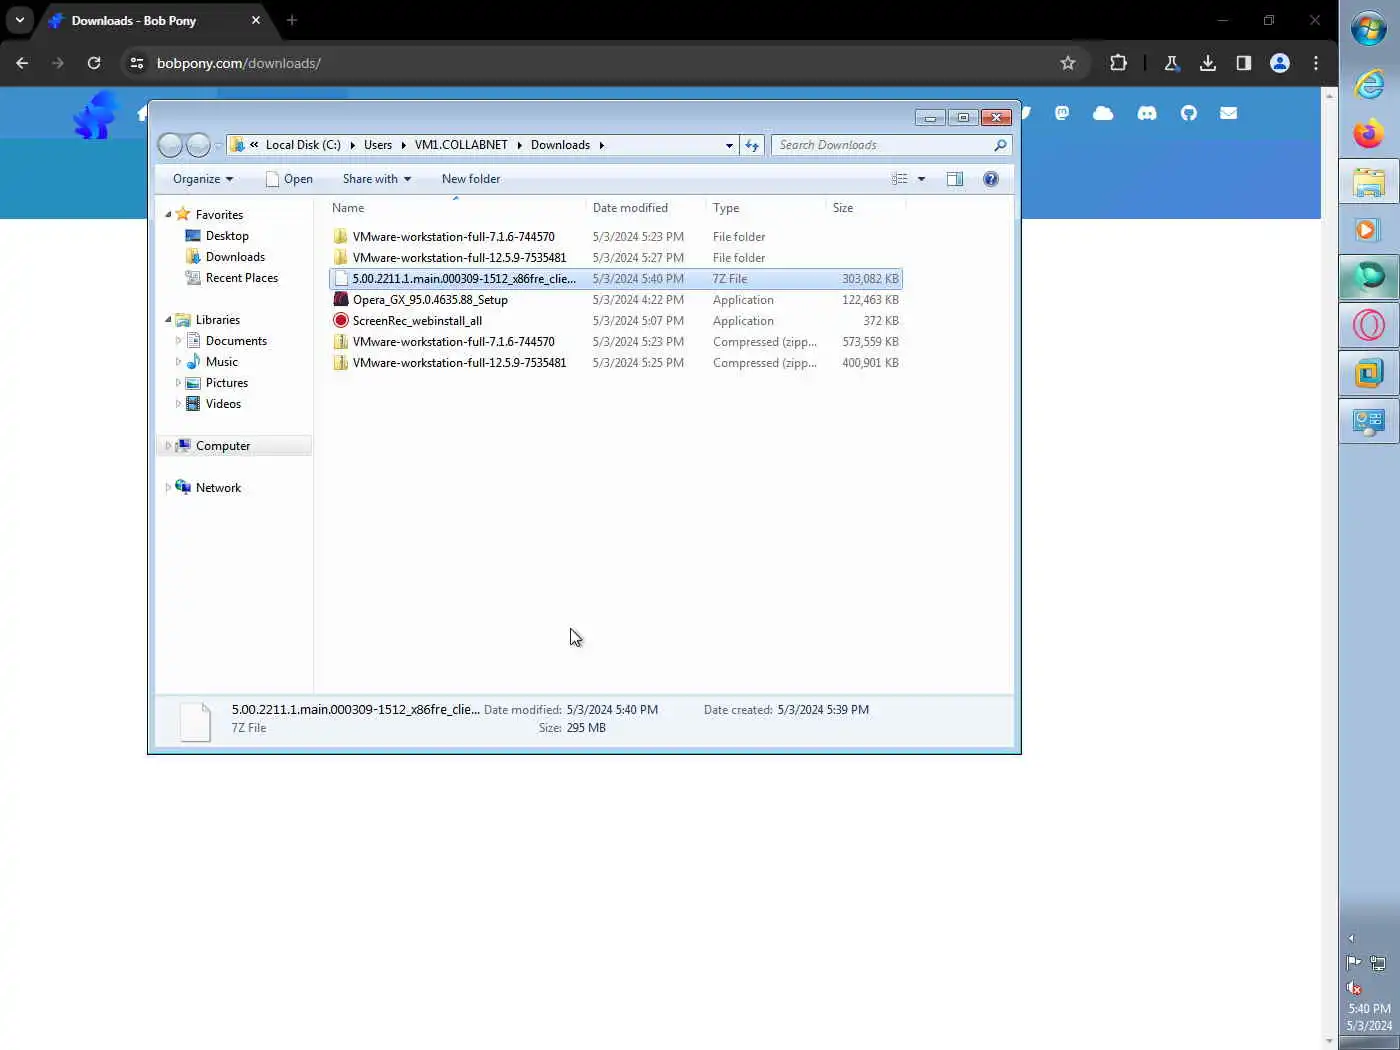Click Users in the breadcrumb path

coord(378,145)
